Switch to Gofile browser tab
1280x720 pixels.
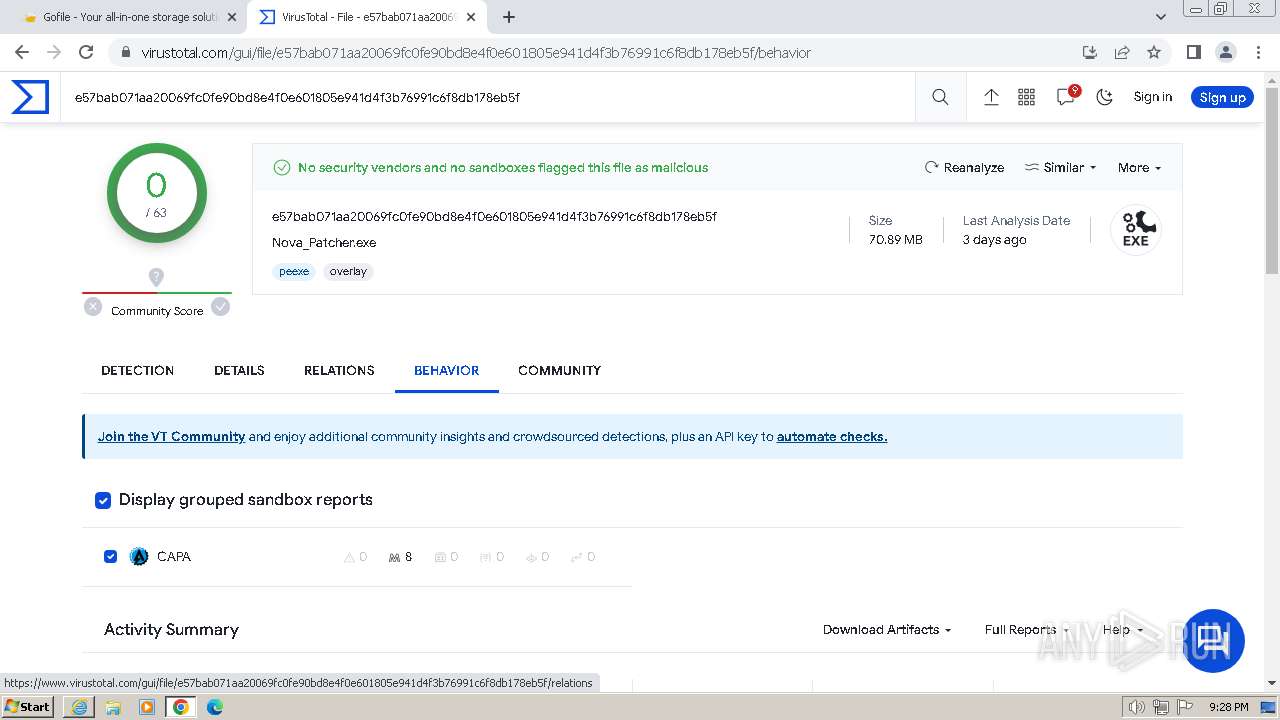pos(128,17)
